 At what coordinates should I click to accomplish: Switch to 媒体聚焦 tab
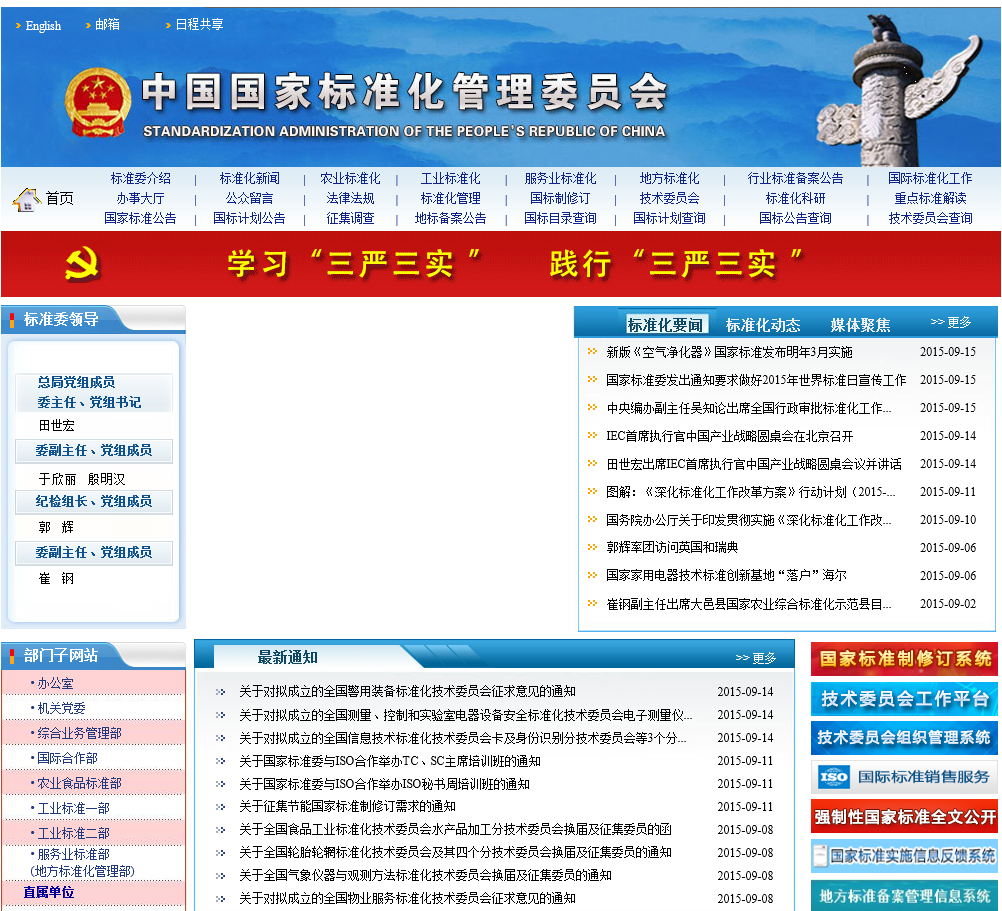[x=860, y=325]
